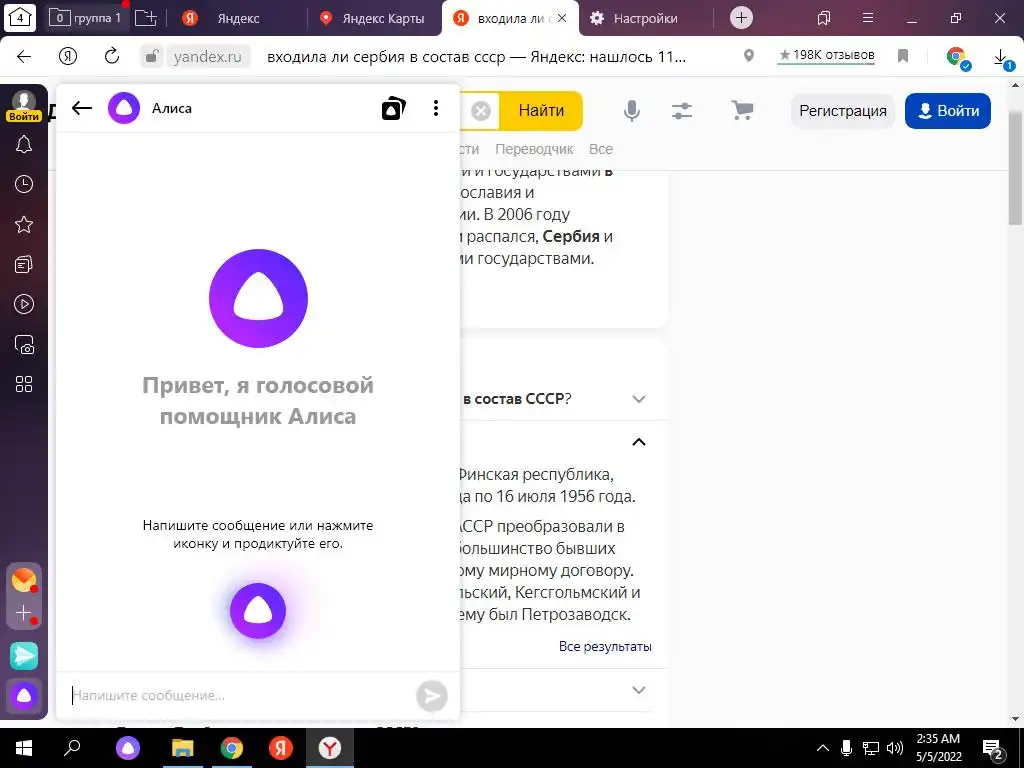Clear the search query
Image resolution: width=1024 pixels, height=768 pixels.
tap(481, 111)
